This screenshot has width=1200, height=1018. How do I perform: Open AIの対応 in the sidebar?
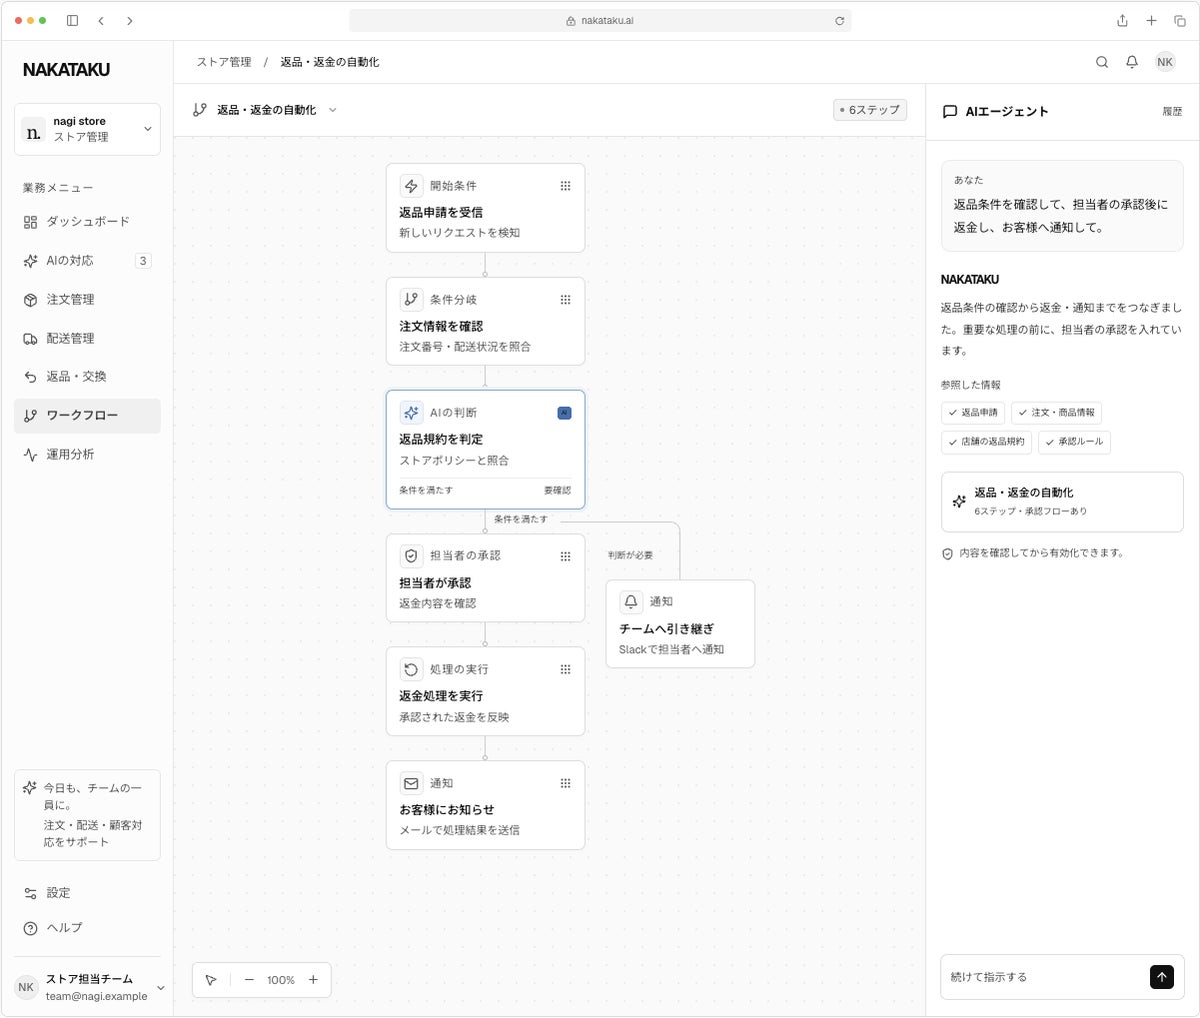[x=87, y=261]
